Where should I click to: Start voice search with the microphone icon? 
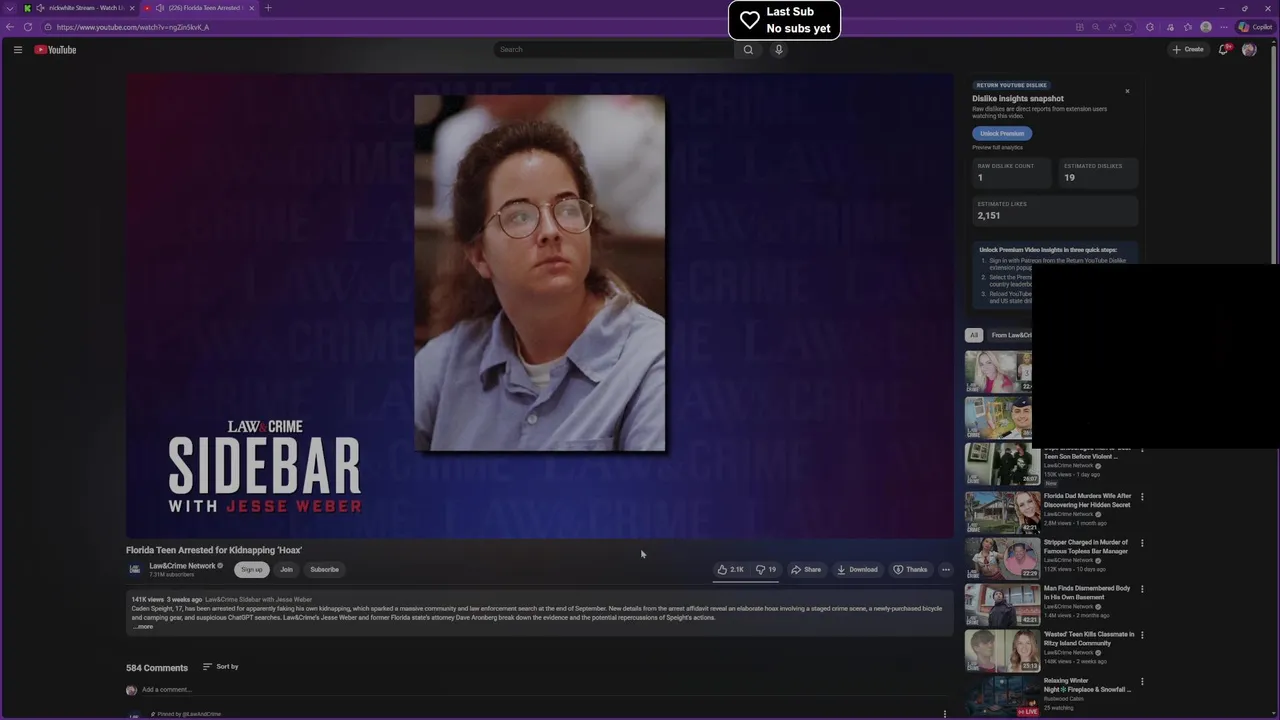tap(779, 49)
